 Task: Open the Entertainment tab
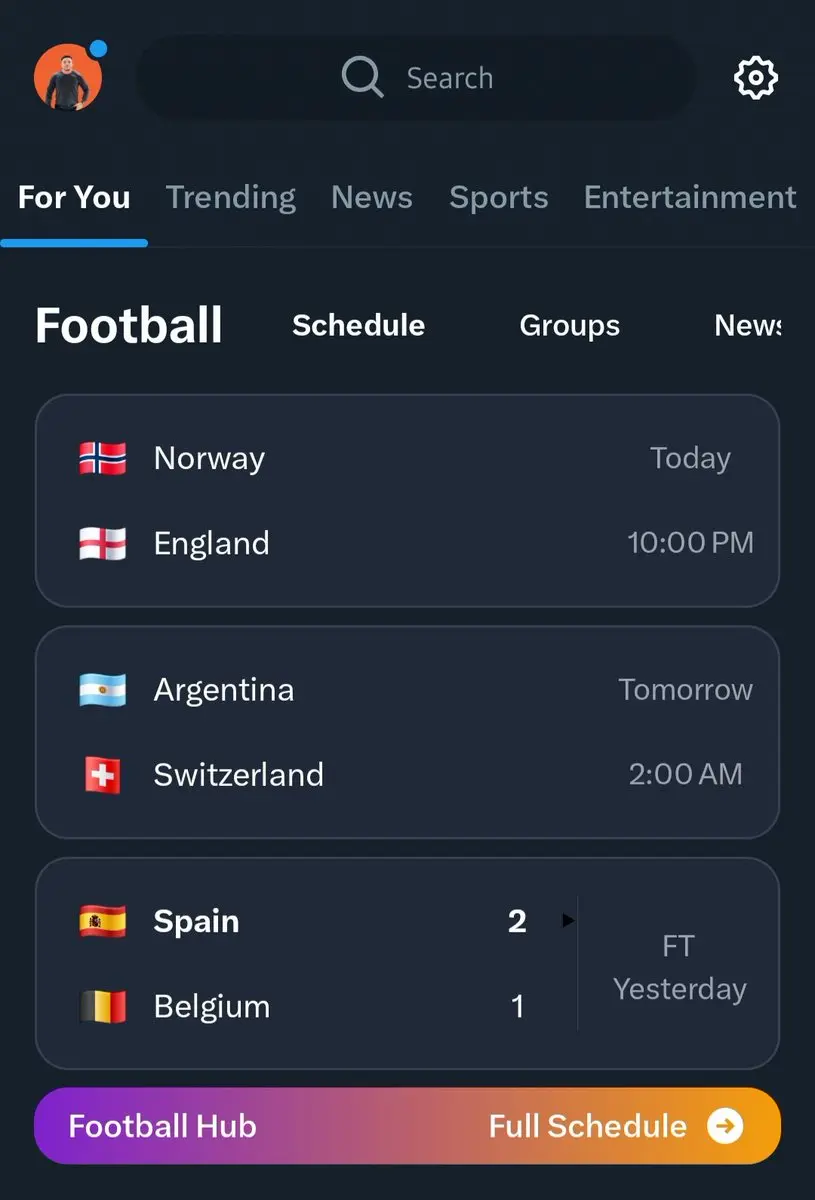point(690,197)
